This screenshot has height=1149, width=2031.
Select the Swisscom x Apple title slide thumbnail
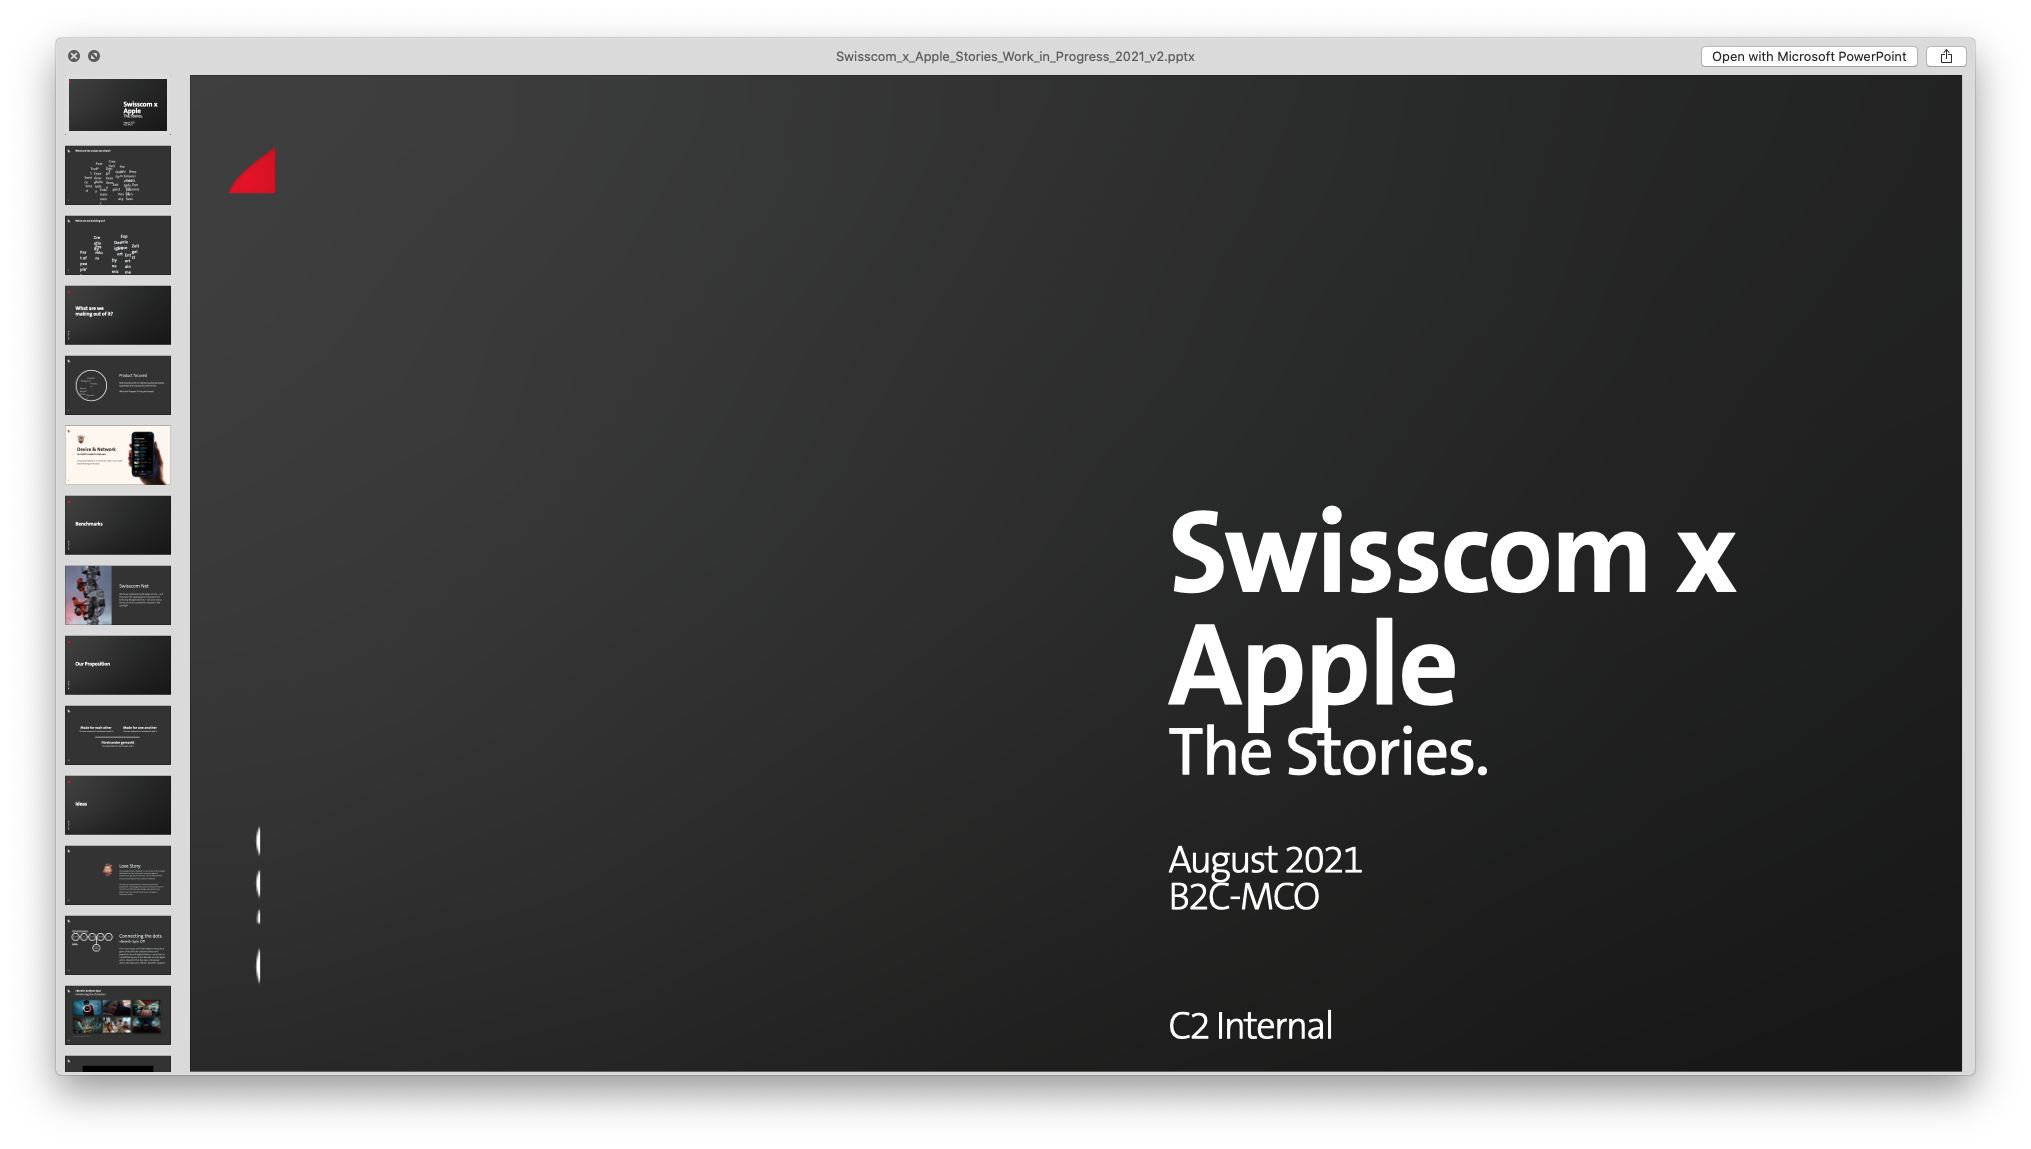coord(118,105)
